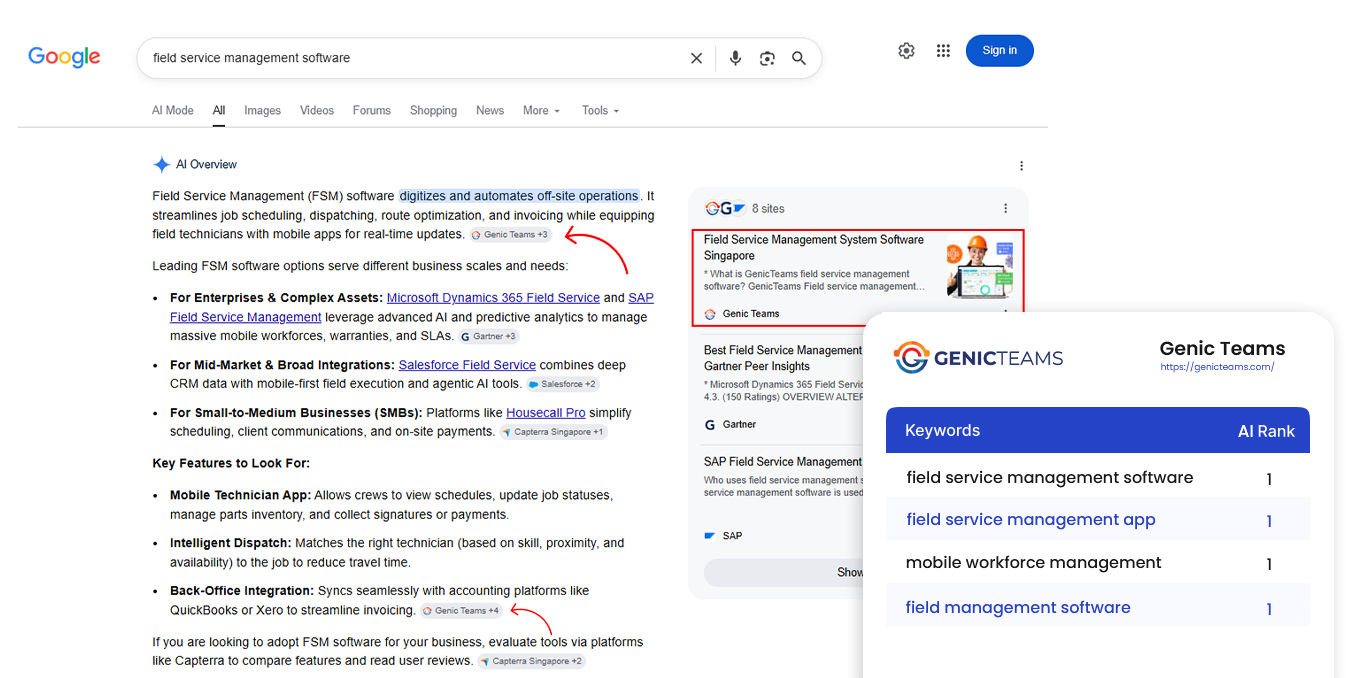Open the Forums tab
Viewport: 1352px width, 678px height.
[371, 111]
